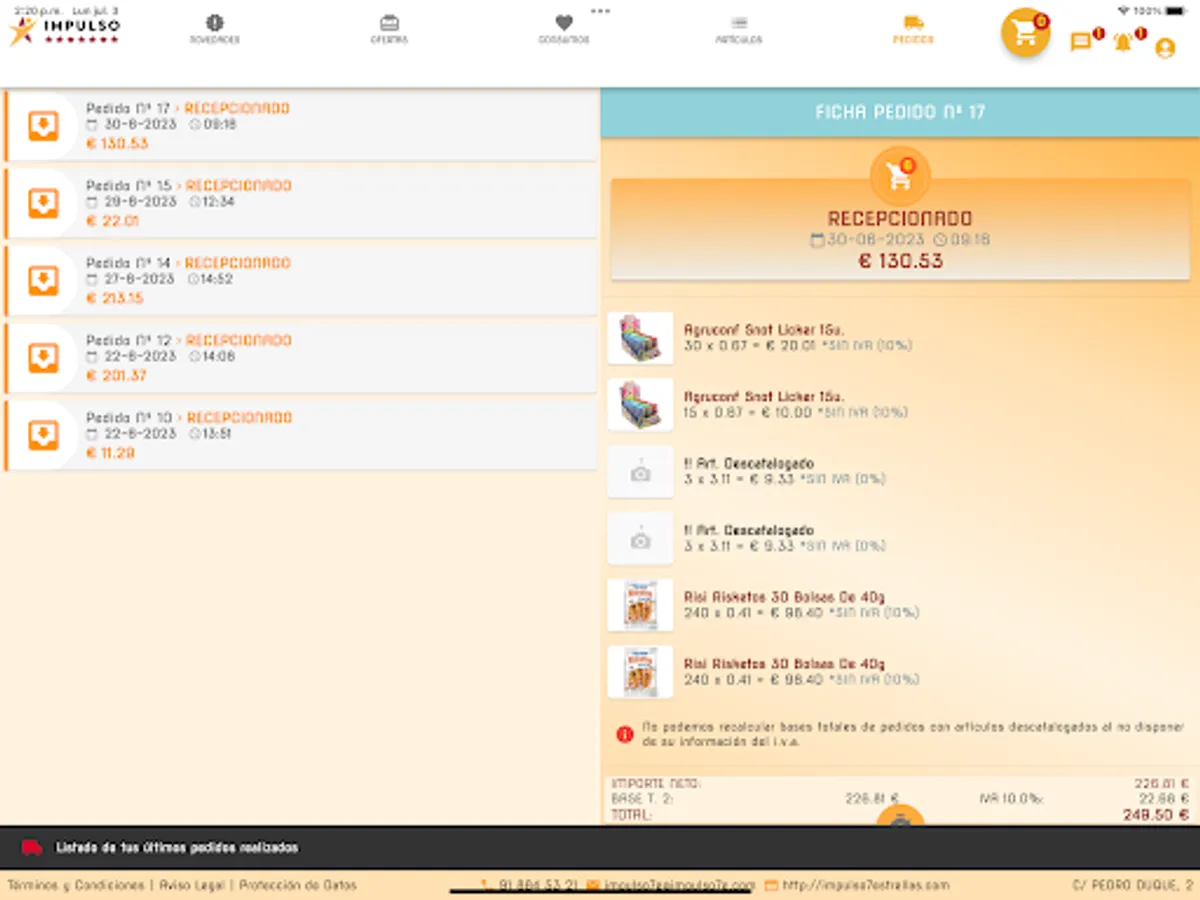Select the Pedidos tab
Image resolution: width=1200 pixels, height=900 pixels.
[x=913, y=30]
